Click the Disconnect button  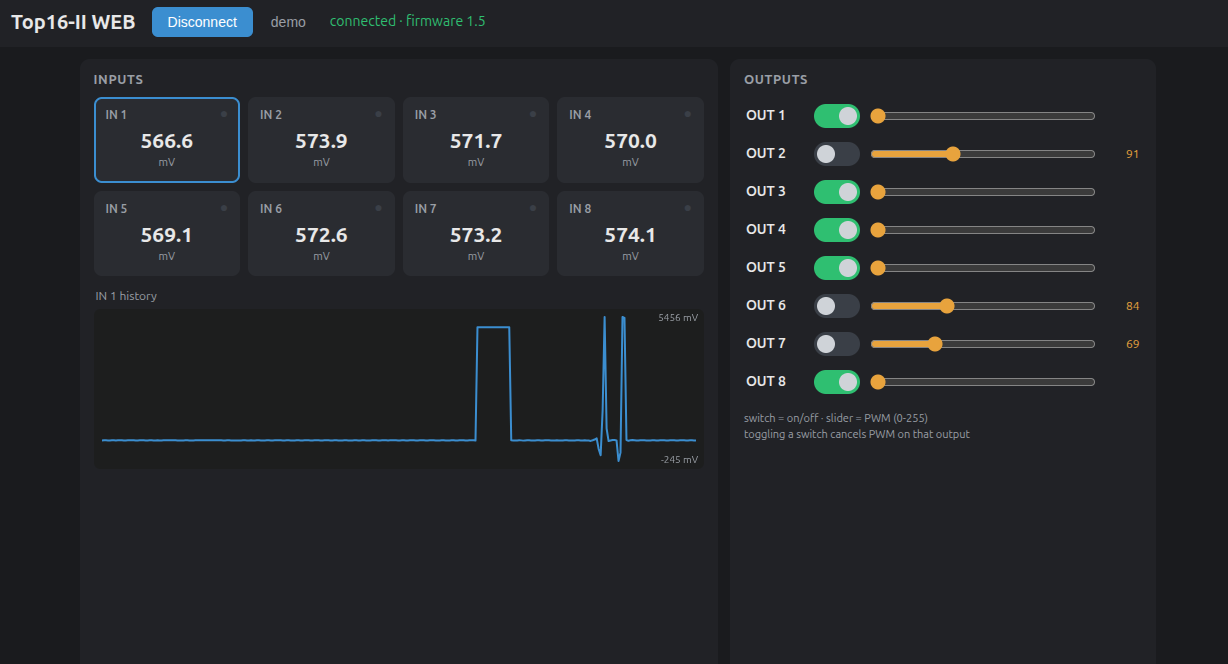point(202,22)
